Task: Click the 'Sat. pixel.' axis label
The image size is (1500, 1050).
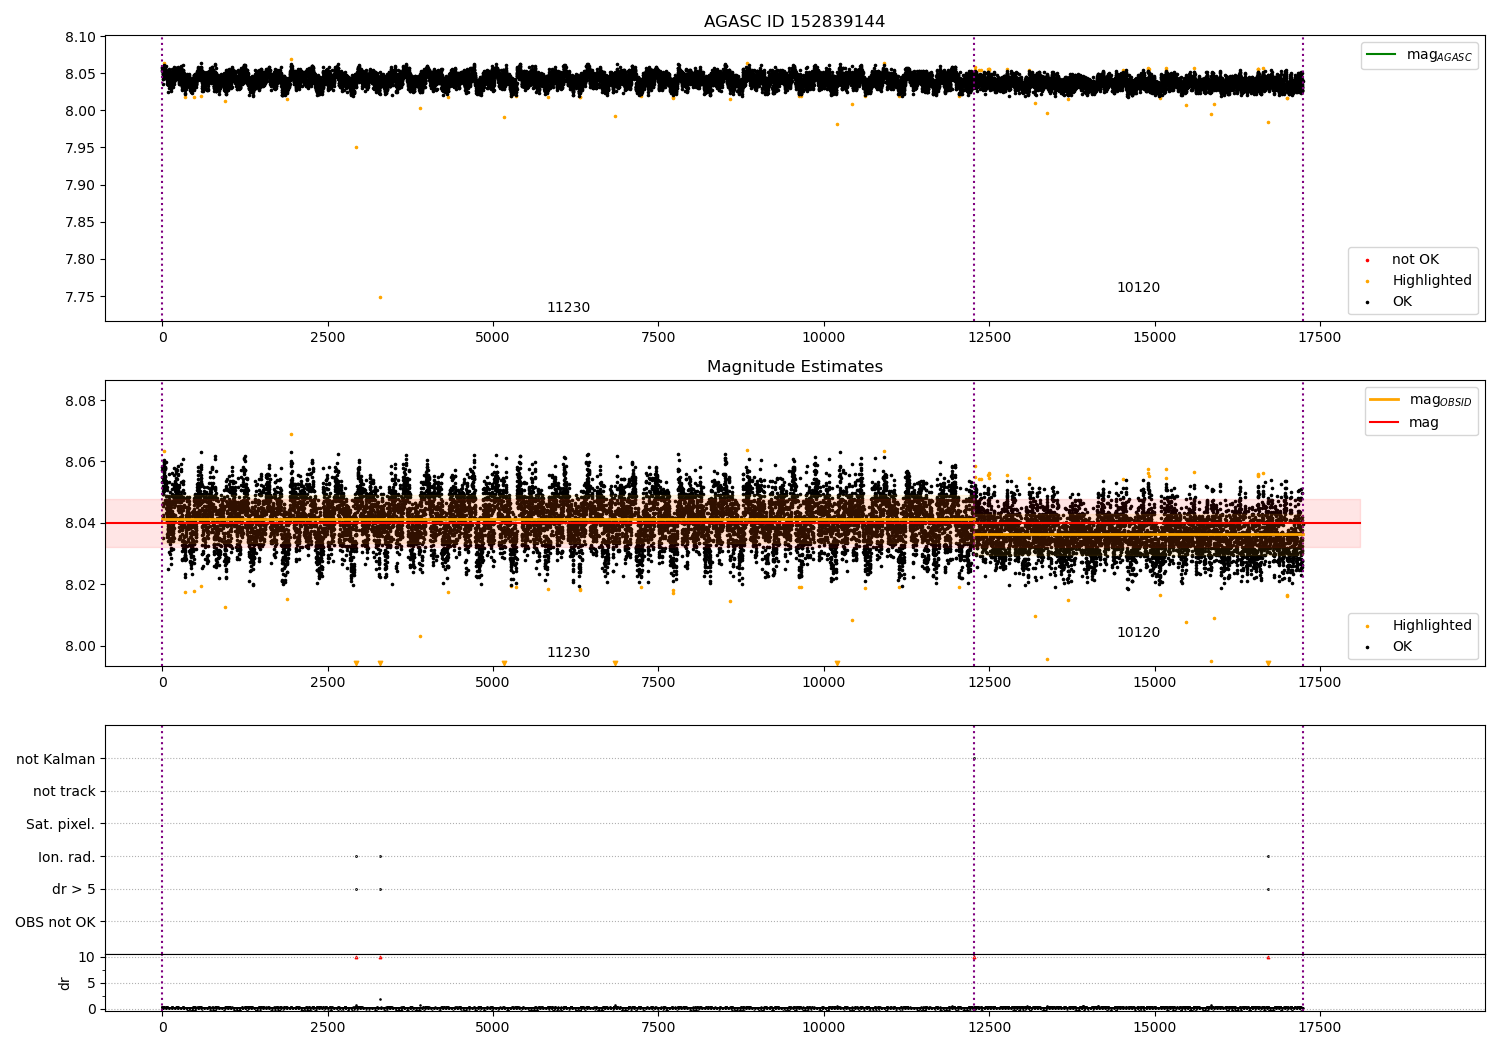Action: pyautogui.click(x=61, y=825)
